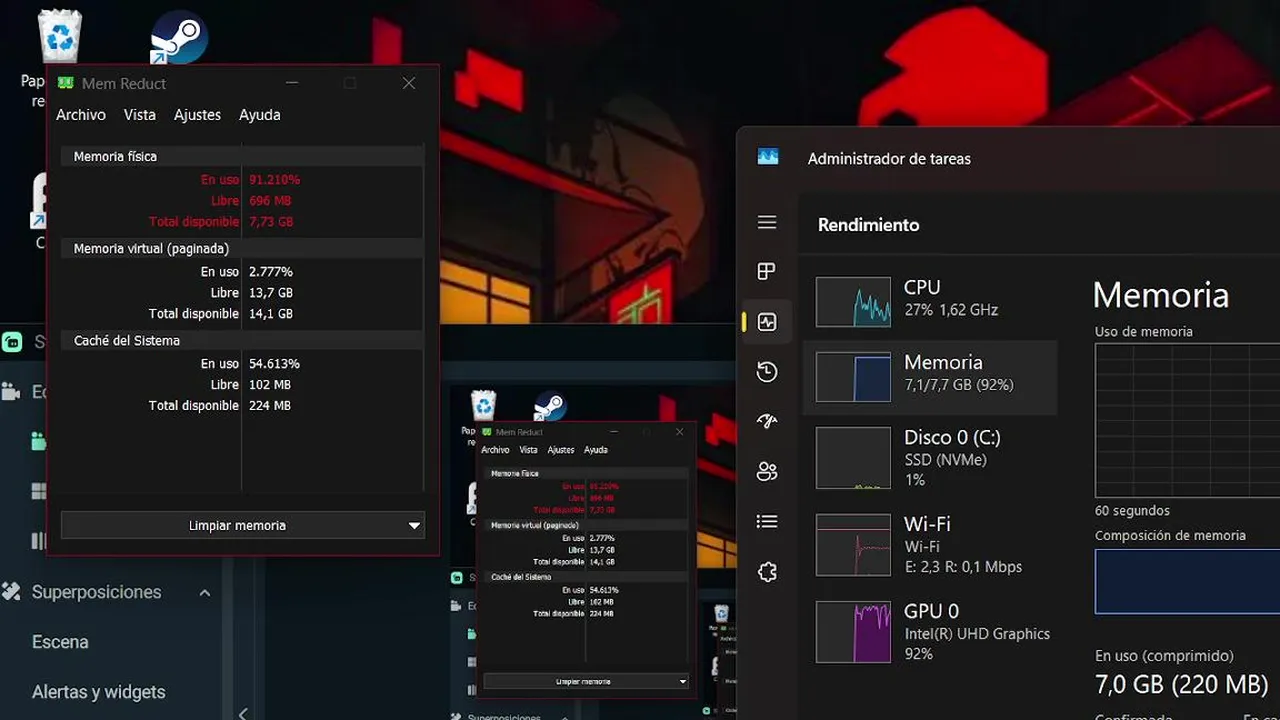The width and height of the screenshot is (1280, 720).
Task: Click the Memoria virtual (paginada) header
Action: (242, 248)
